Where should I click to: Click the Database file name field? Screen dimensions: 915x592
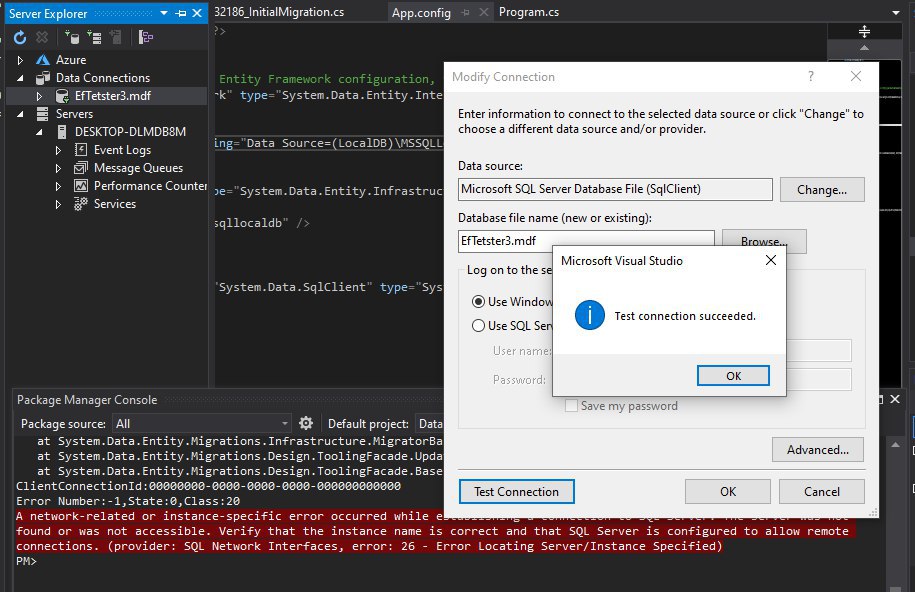(586, 241)
